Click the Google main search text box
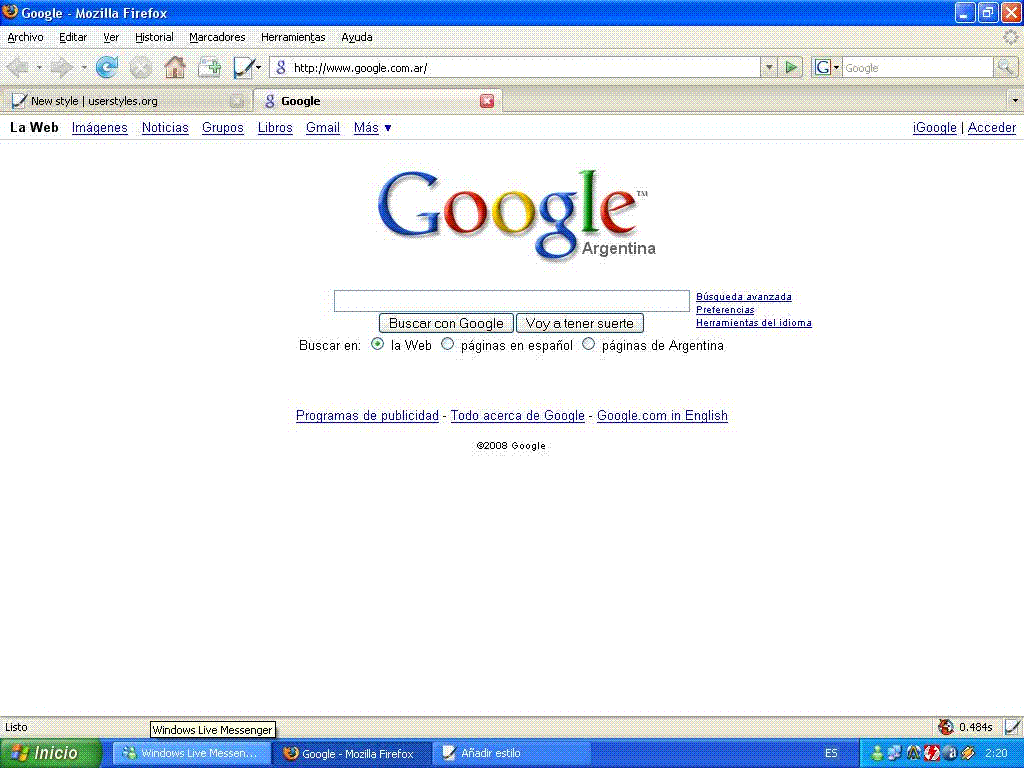The image size is (1024, 768). point(511,301)
